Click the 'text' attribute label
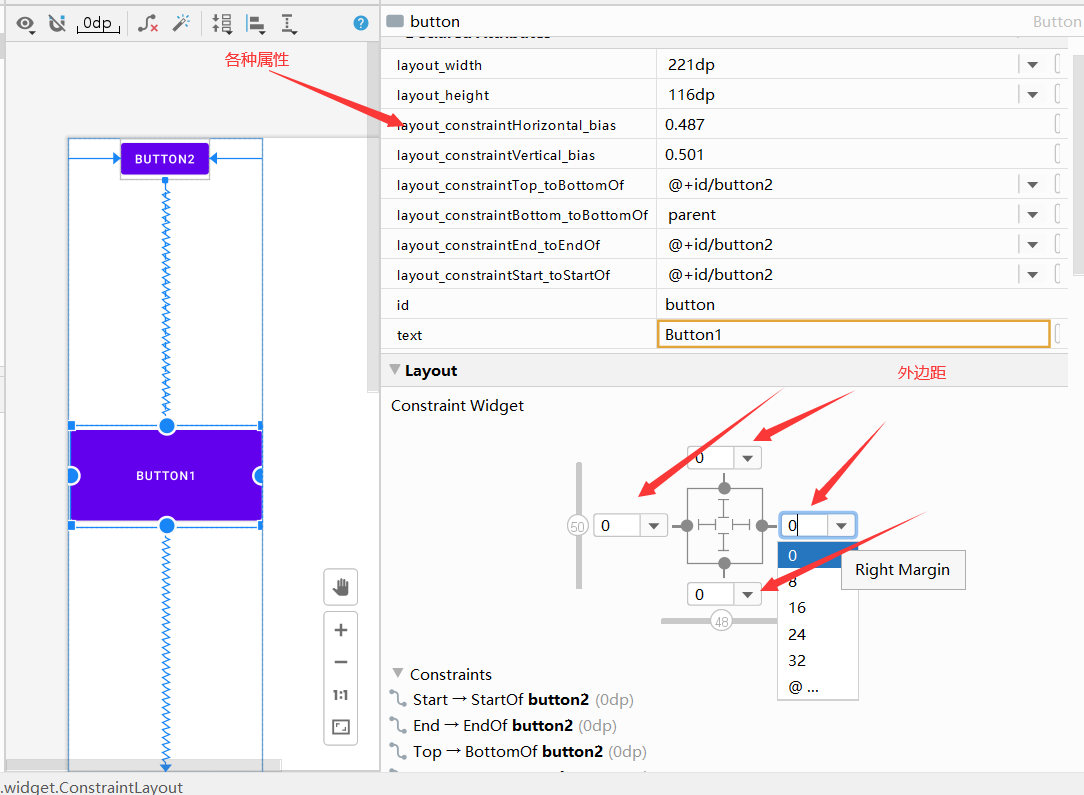Viewport: 1084px width, 795px height. [x=409, y=335]
